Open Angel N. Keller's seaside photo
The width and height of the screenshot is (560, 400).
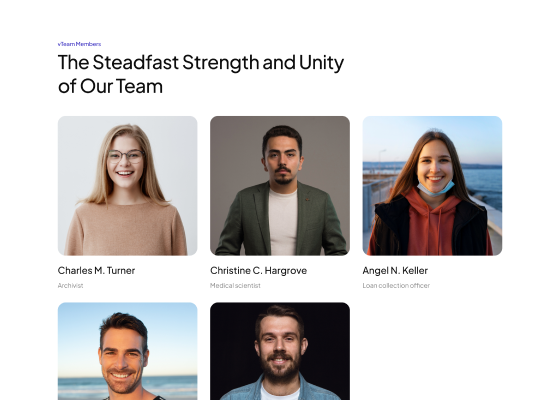pyautogui.click(x=432, y=186)
